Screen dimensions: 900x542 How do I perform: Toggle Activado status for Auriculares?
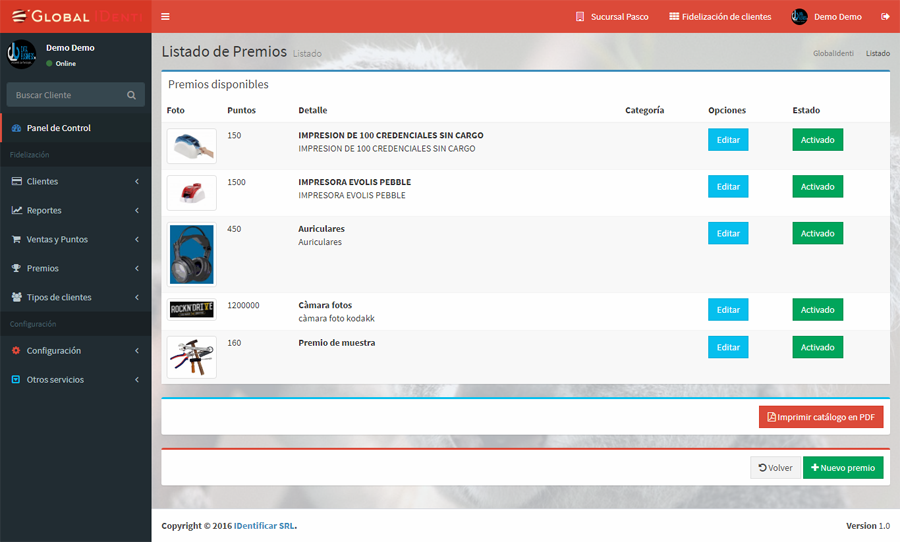click(x=817, y=233)
